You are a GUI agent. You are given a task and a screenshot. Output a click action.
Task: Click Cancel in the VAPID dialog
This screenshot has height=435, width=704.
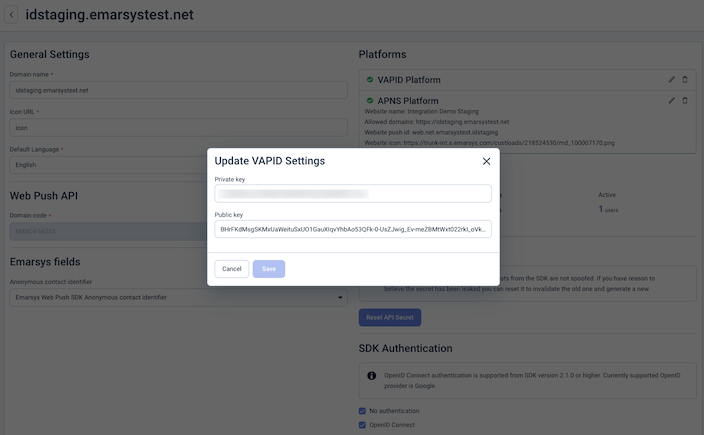point(232,269)
